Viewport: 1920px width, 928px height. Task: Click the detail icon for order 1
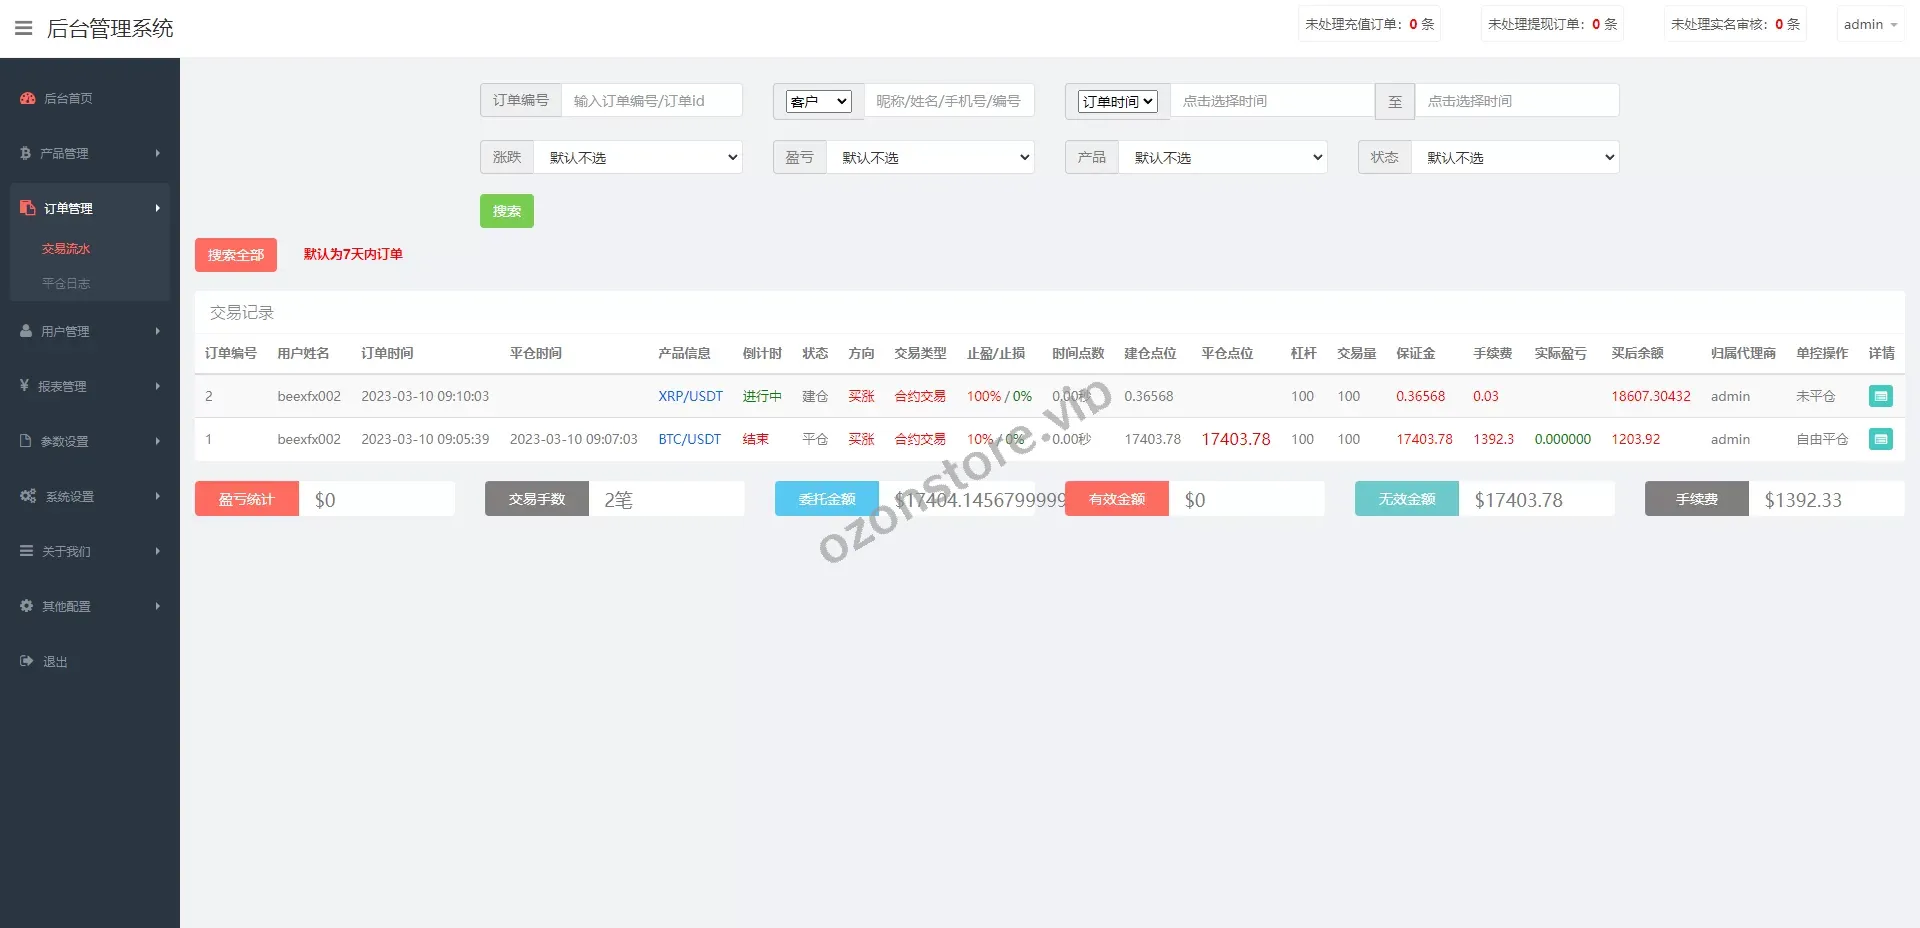point(1880,439)
